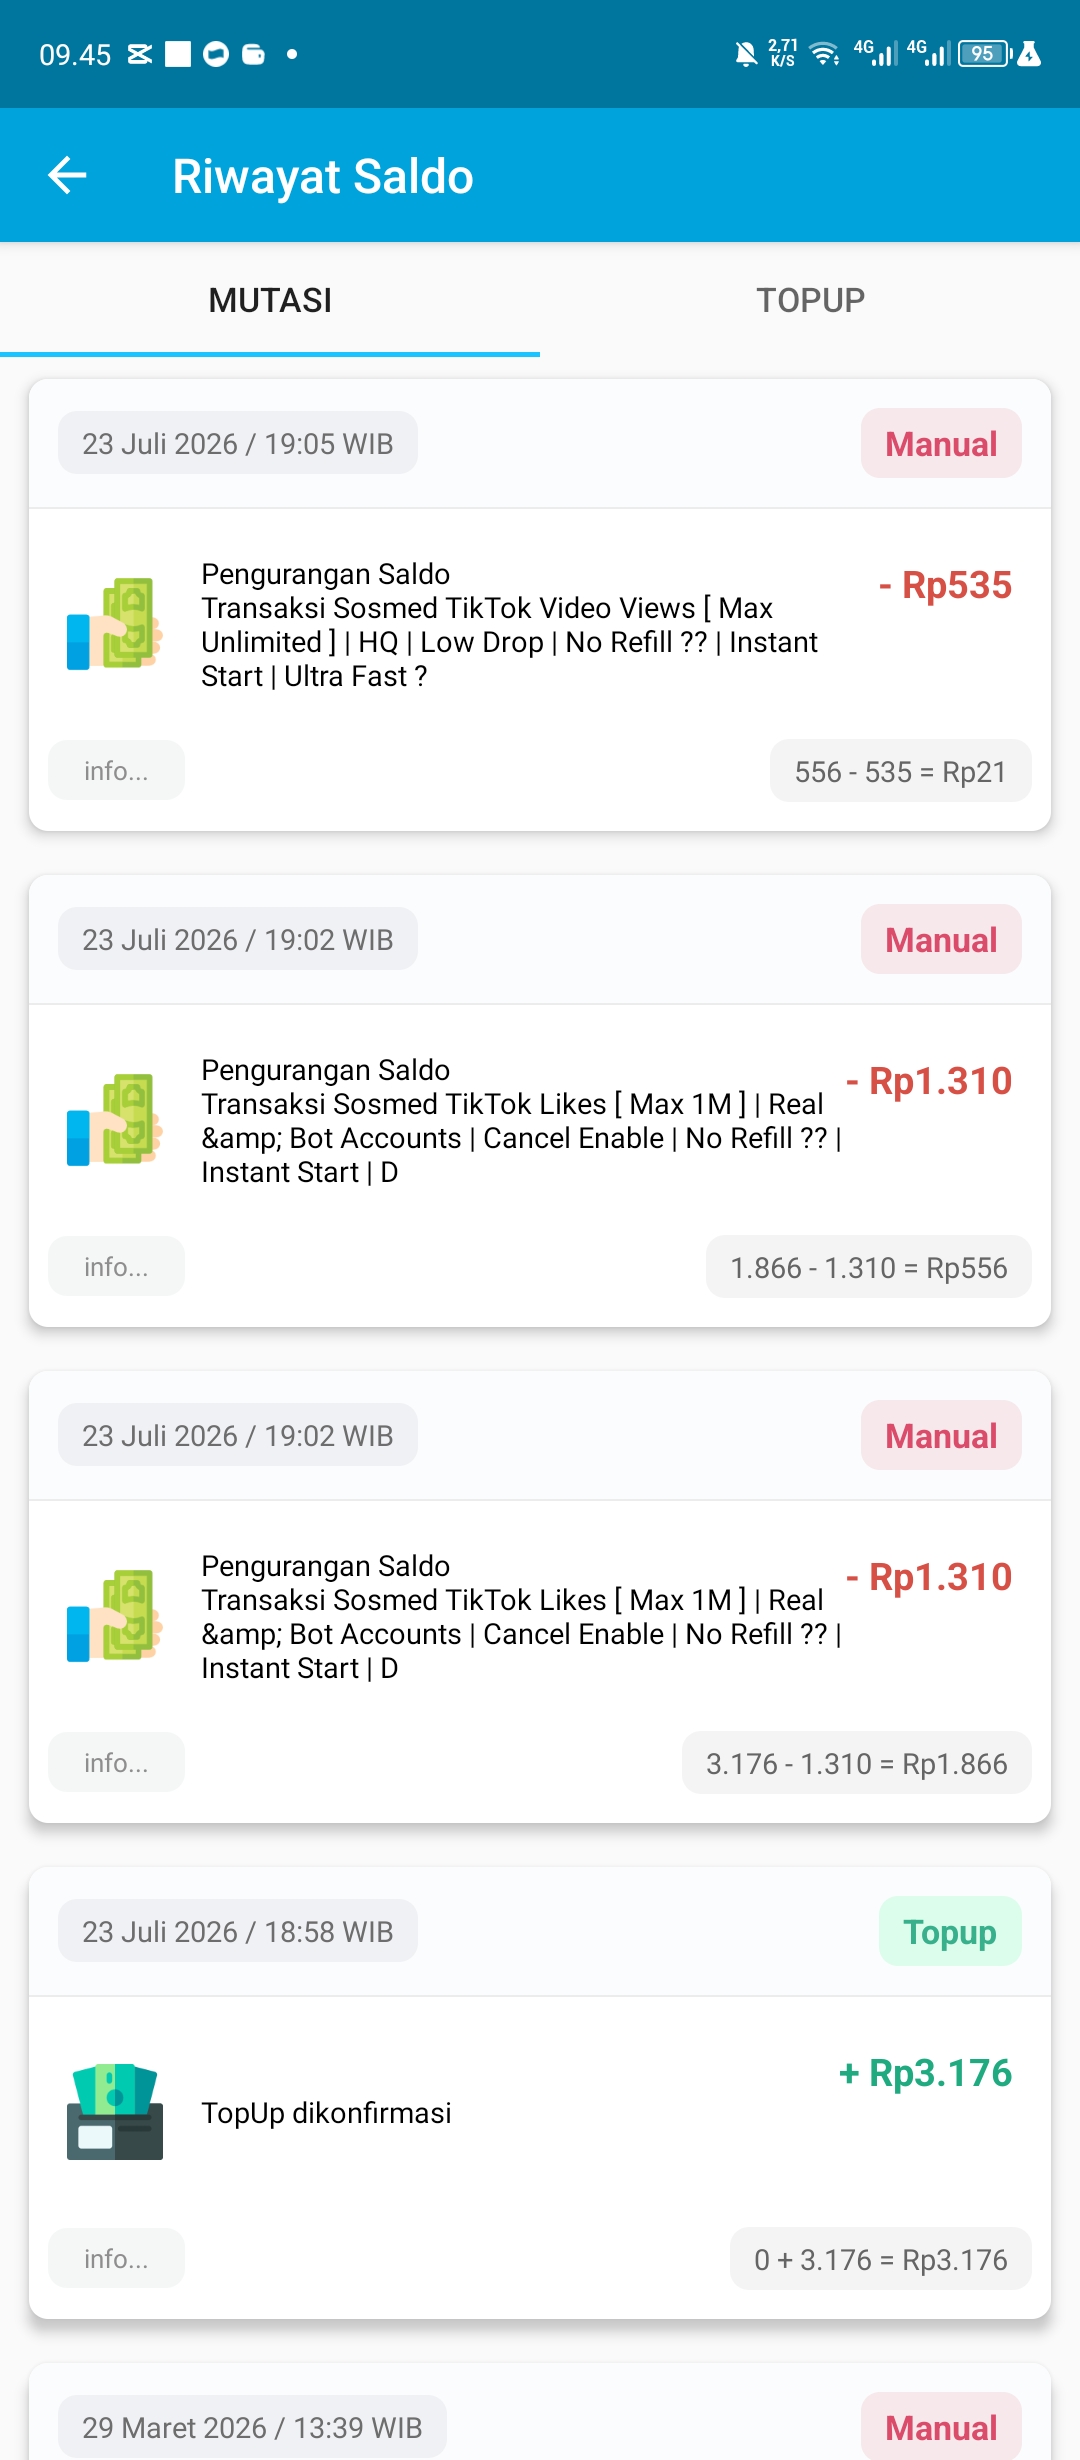Open info... on the TopUp dikonfirmasi card
1080x2460 pixels.
pyautogui.click(x=116, y=2259)
